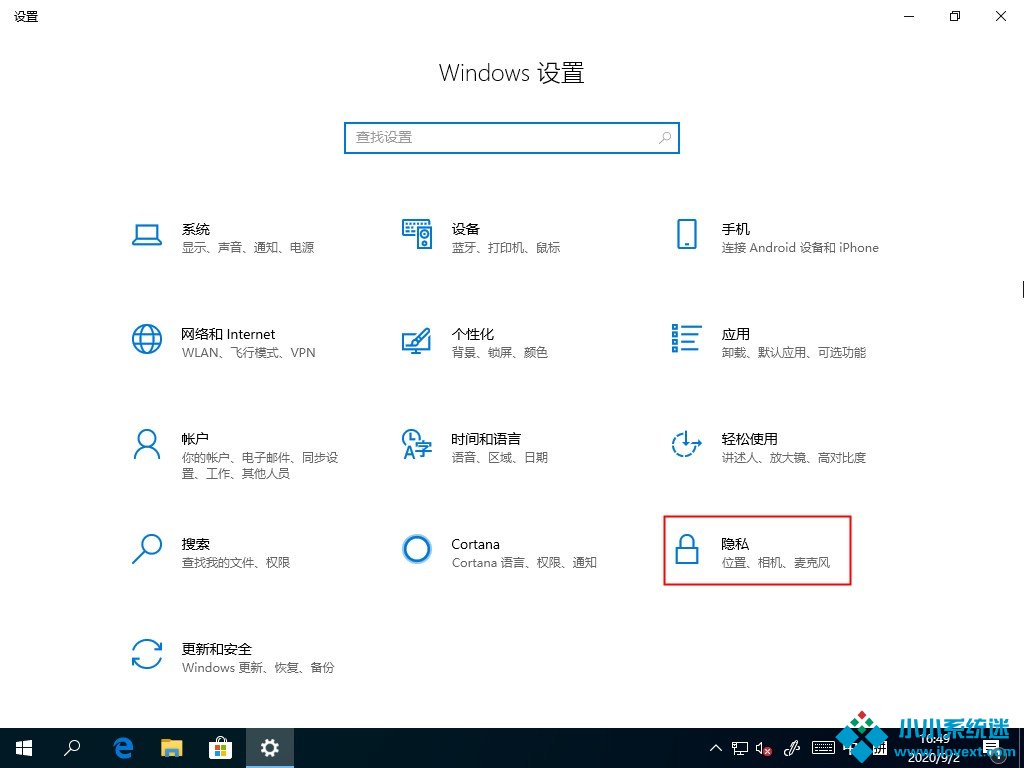Click description 查找我的文件、权限
This screenshot has height=768, width=1024.
tap(236, 562)
